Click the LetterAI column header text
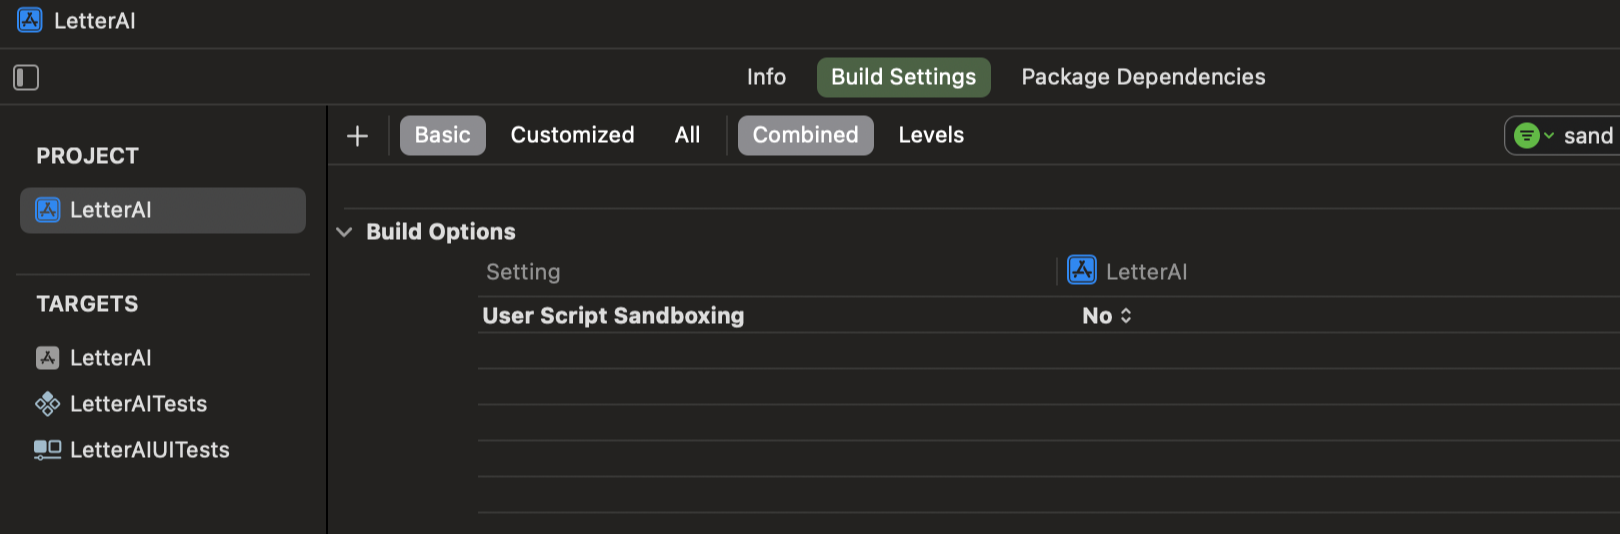1620x534 pixels. click(x=1147, y=272)
